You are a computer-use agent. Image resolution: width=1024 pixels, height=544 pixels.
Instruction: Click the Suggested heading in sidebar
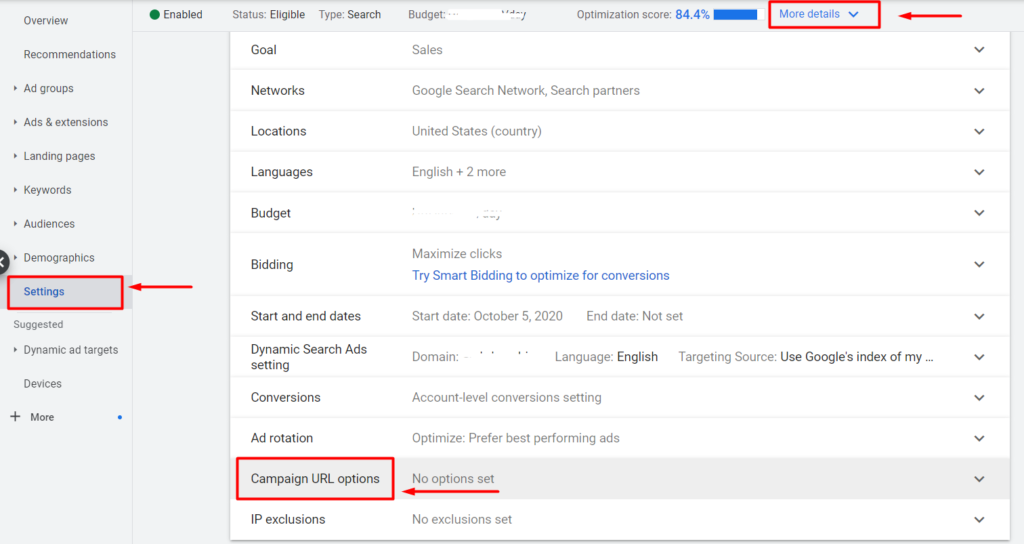[39, 325]
